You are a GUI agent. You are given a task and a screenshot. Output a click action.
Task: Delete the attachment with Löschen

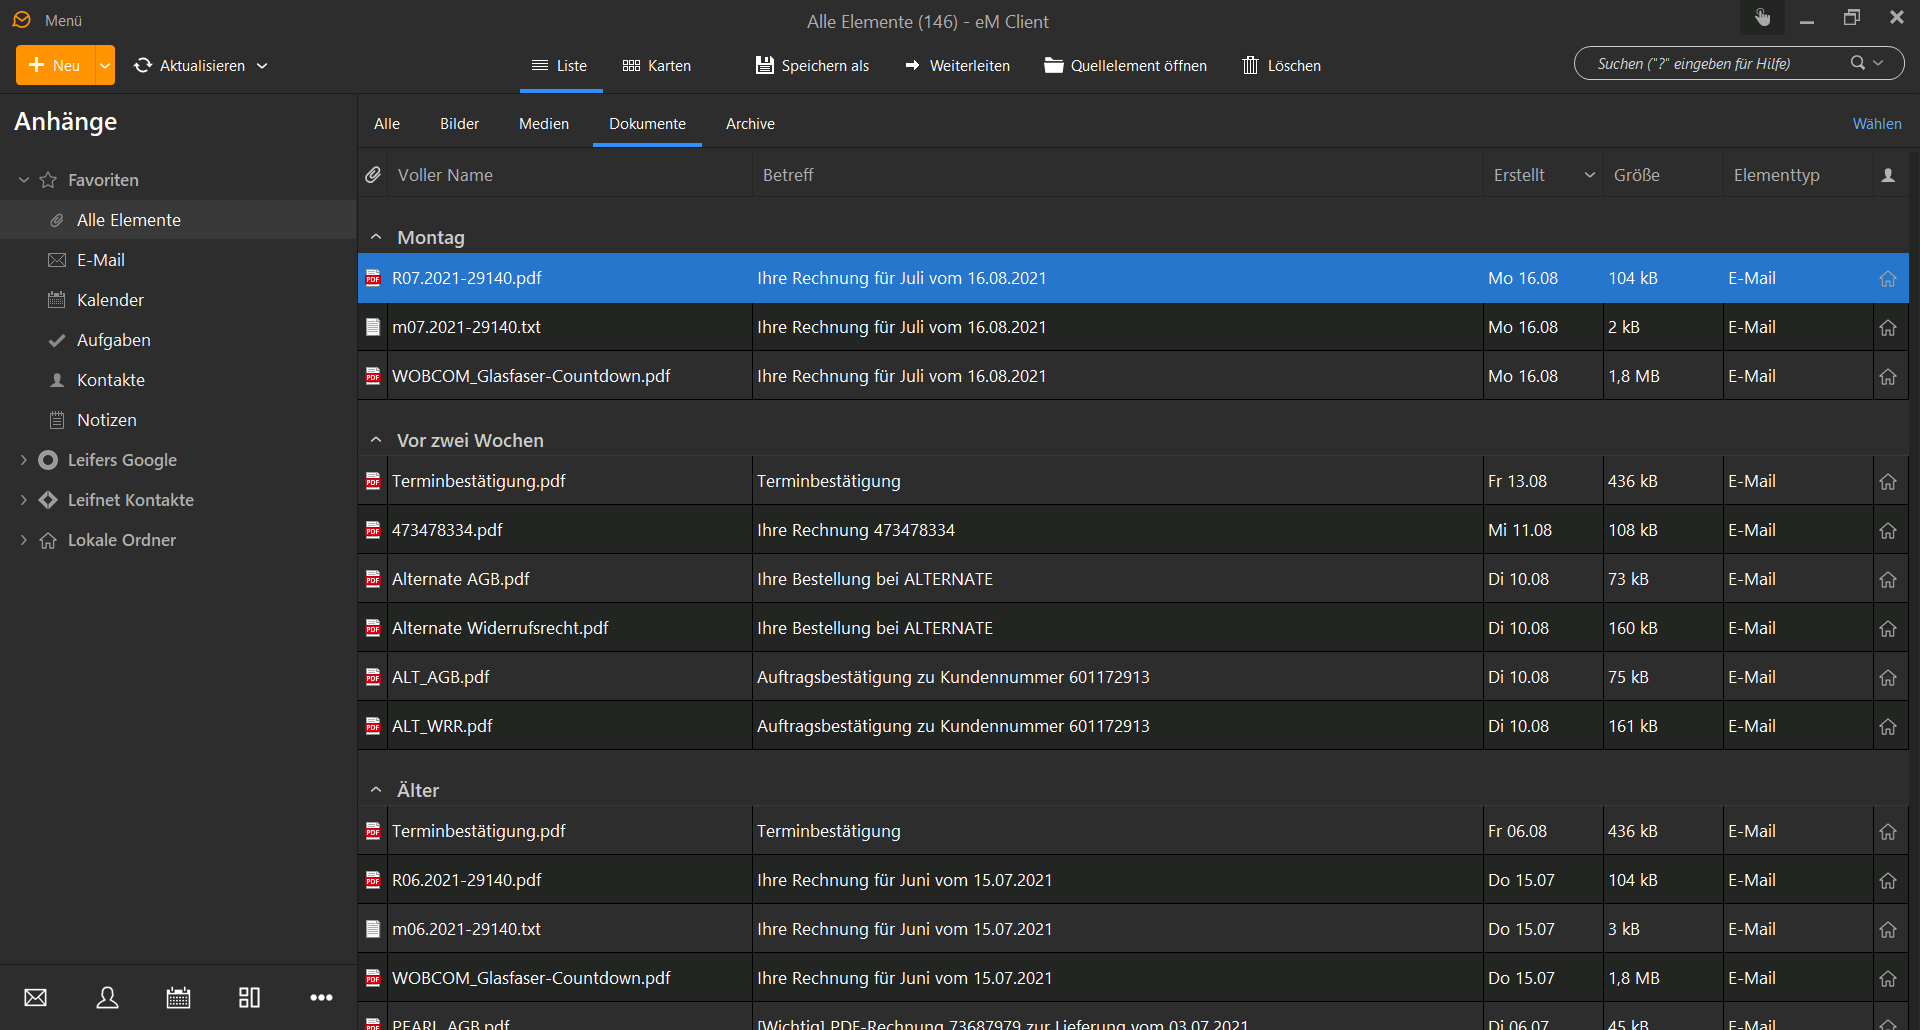1281,65
